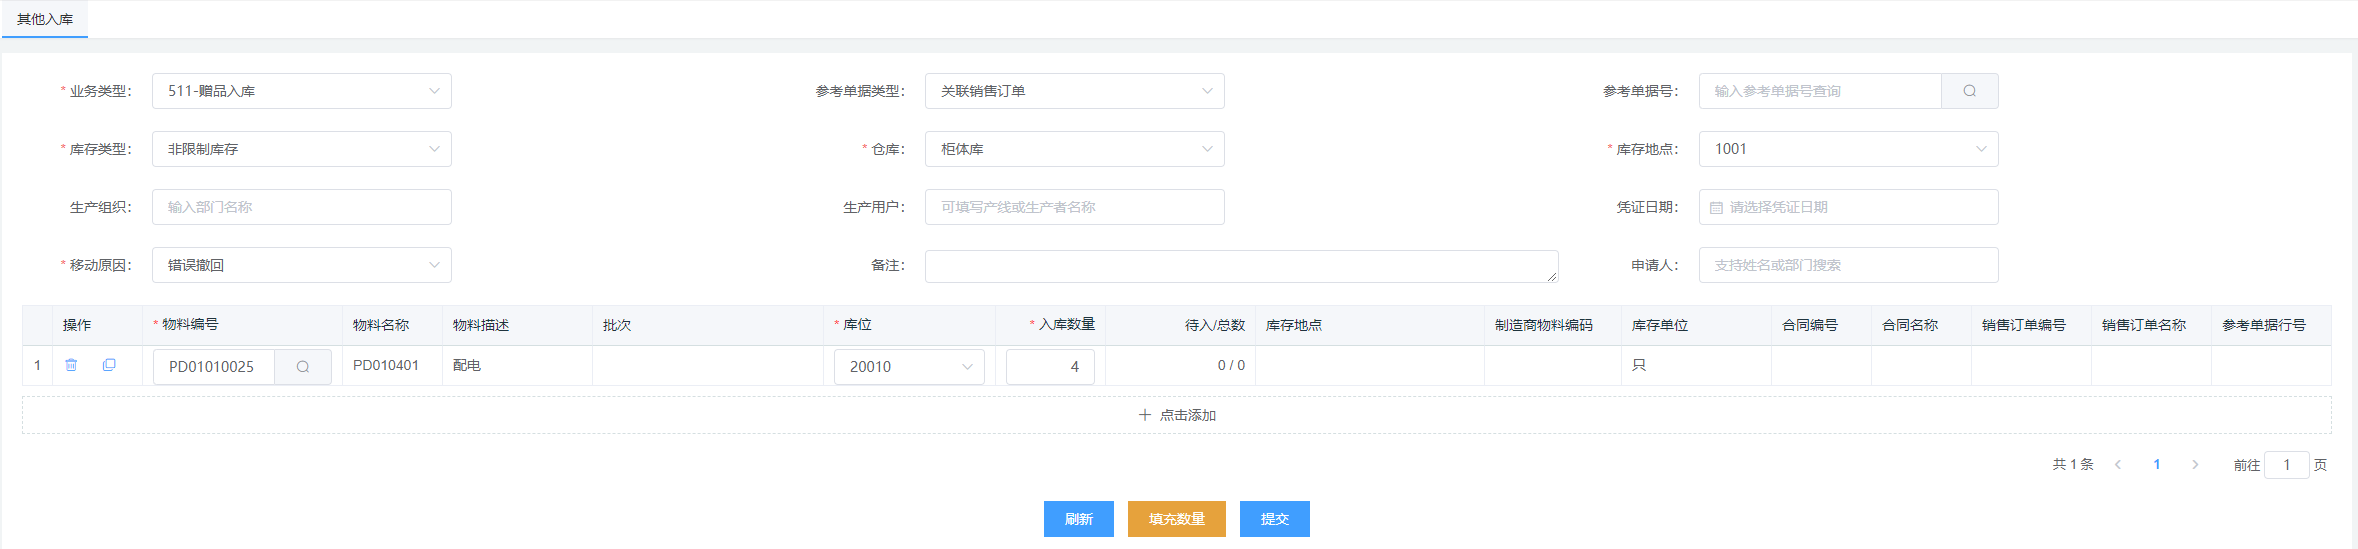Select page 1 in pagination
This screenshot has width=2358, height=549.
click(x=2156, y=464)
